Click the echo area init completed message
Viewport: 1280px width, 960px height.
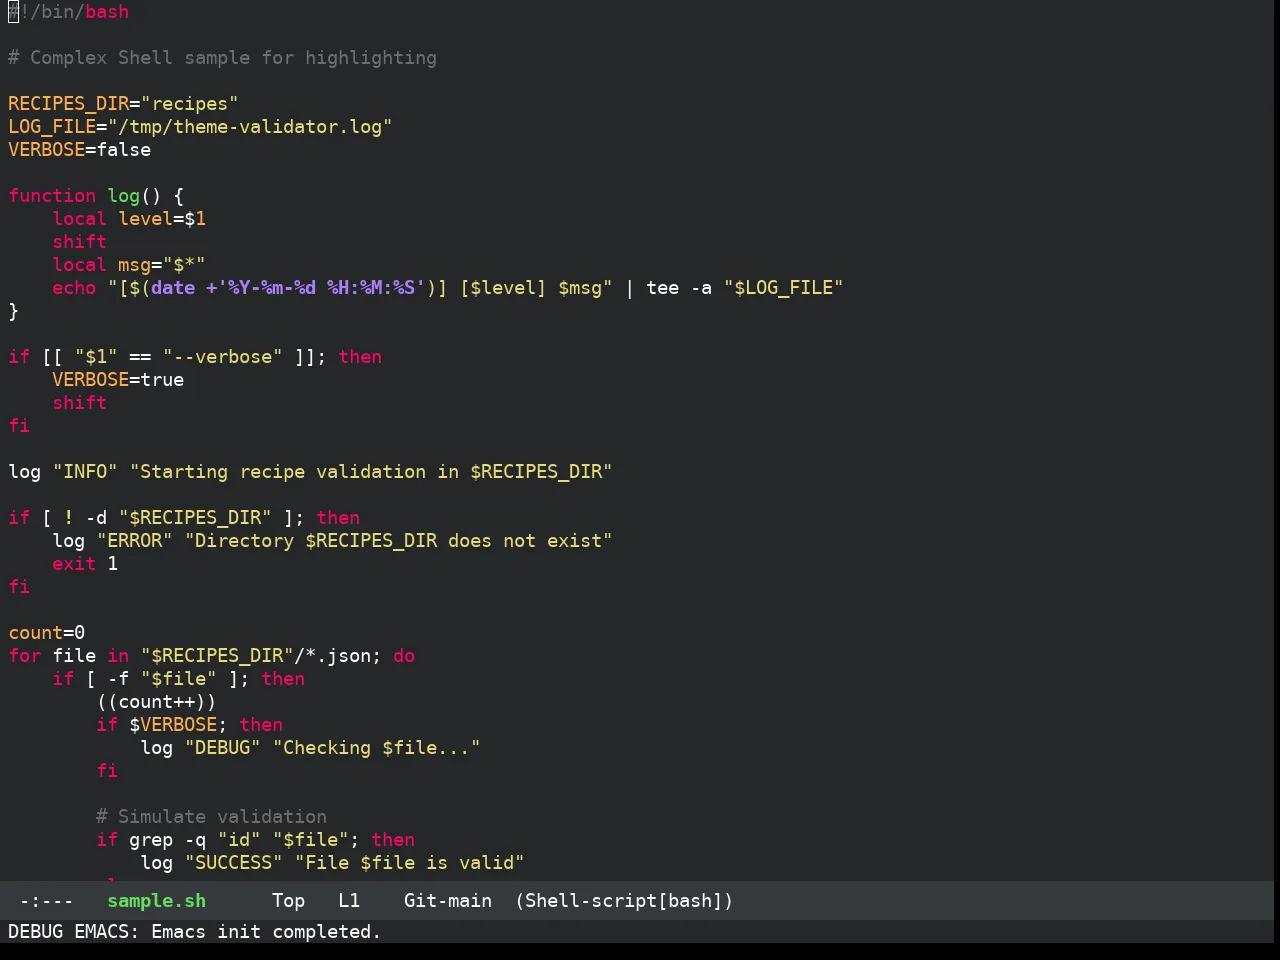[x=194, y=932]
